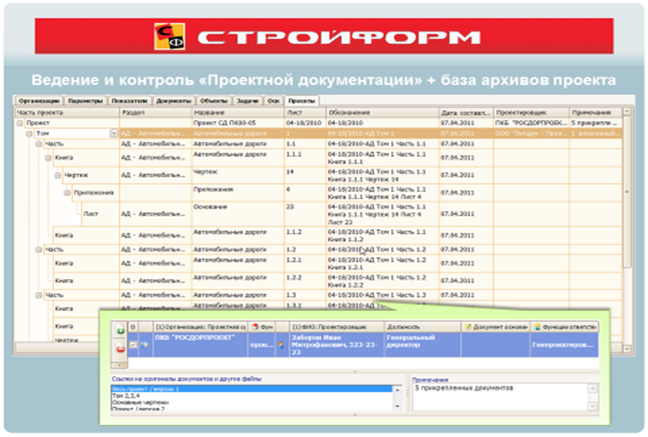Screen dimensions: 648x437
Task: Sort by the Часть проекта column header
Action: [67, 112]
